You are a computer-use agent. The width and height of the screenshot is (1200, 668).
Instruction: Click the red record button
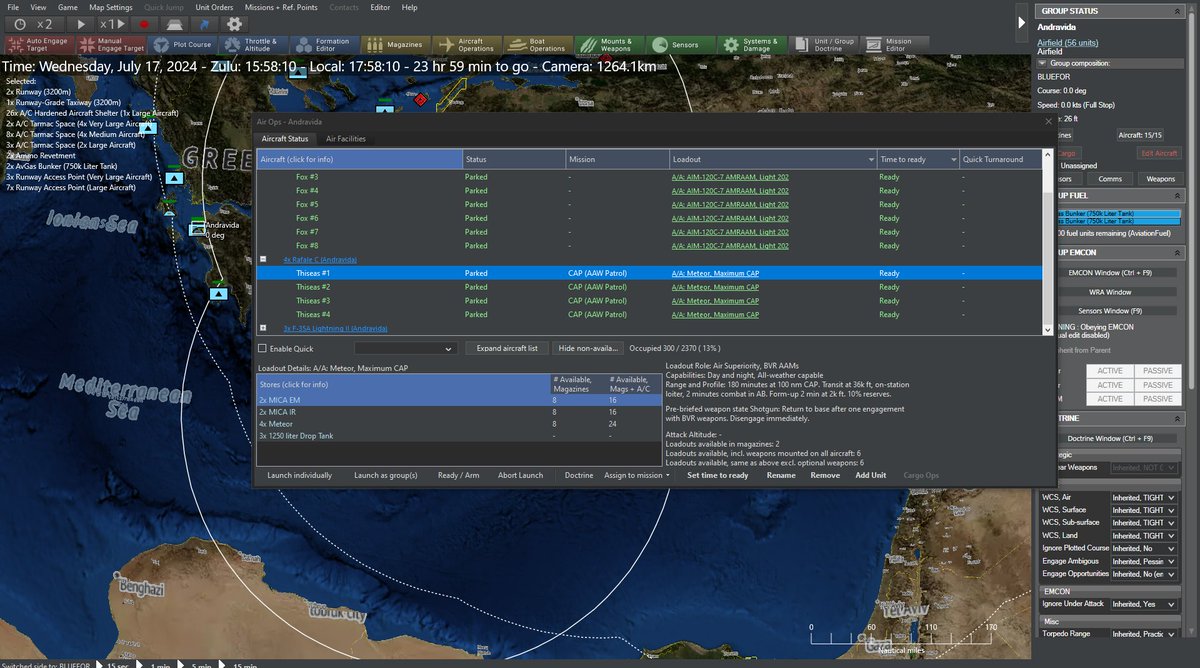coord(143,23)
